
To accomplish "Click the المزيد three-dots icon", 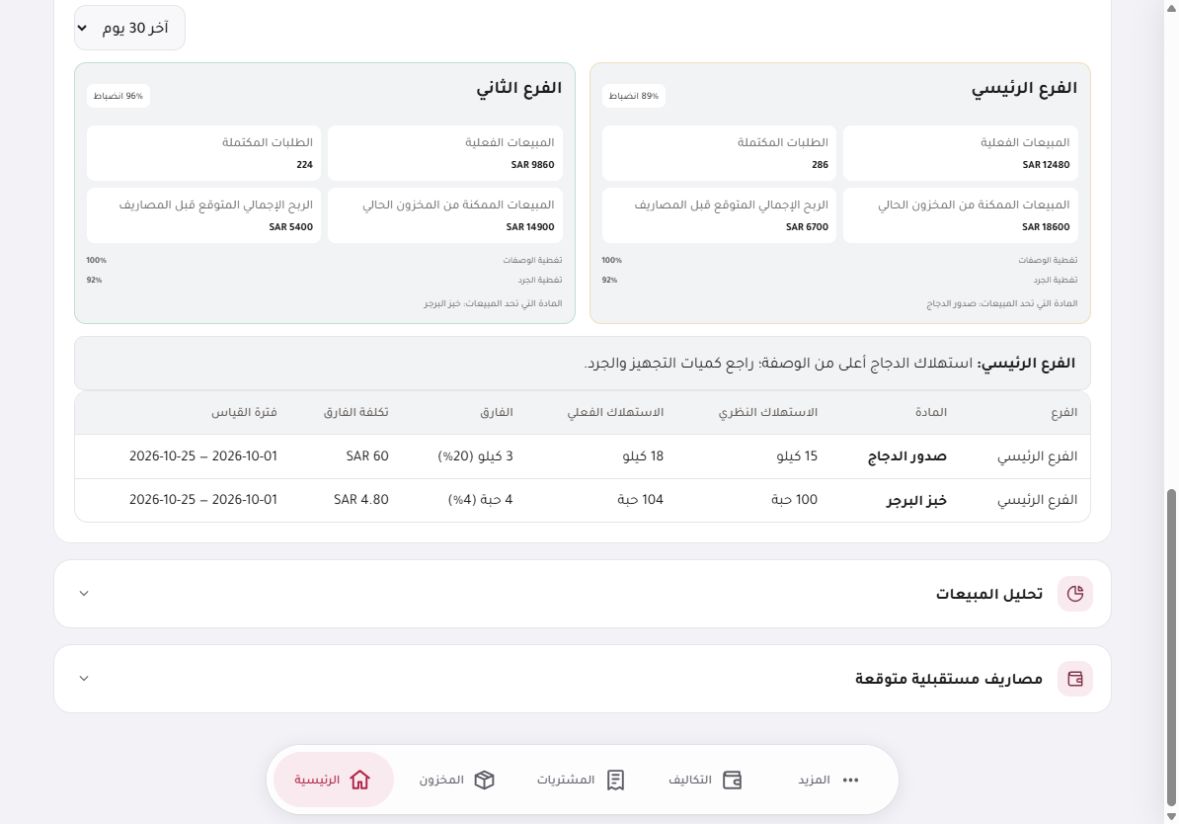I will [850, 780].
